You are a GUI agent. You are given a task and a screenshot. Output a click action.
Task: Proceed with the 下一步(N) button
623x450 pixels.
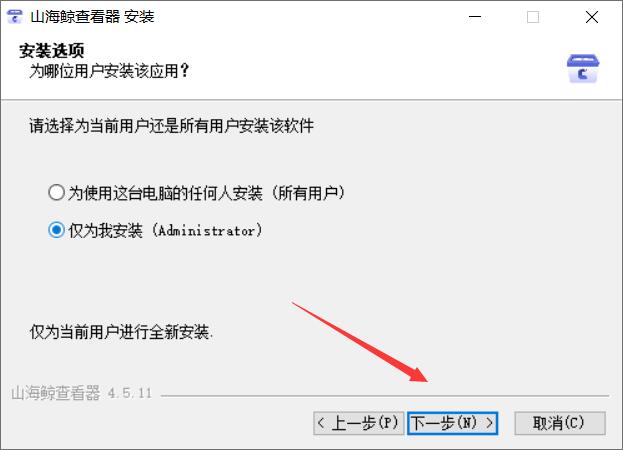pyautogui.click(x=453, y=423)
